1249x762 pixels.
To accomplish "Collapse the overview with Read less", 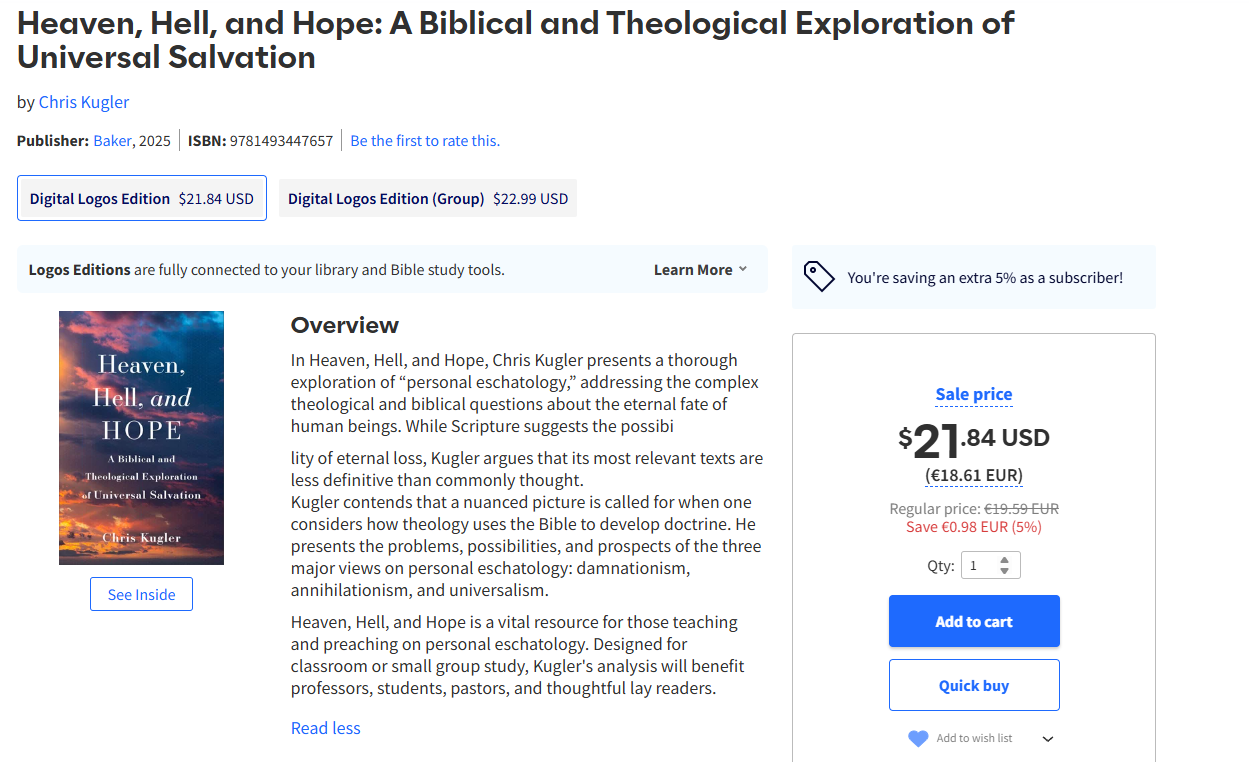I will (325, 728).
